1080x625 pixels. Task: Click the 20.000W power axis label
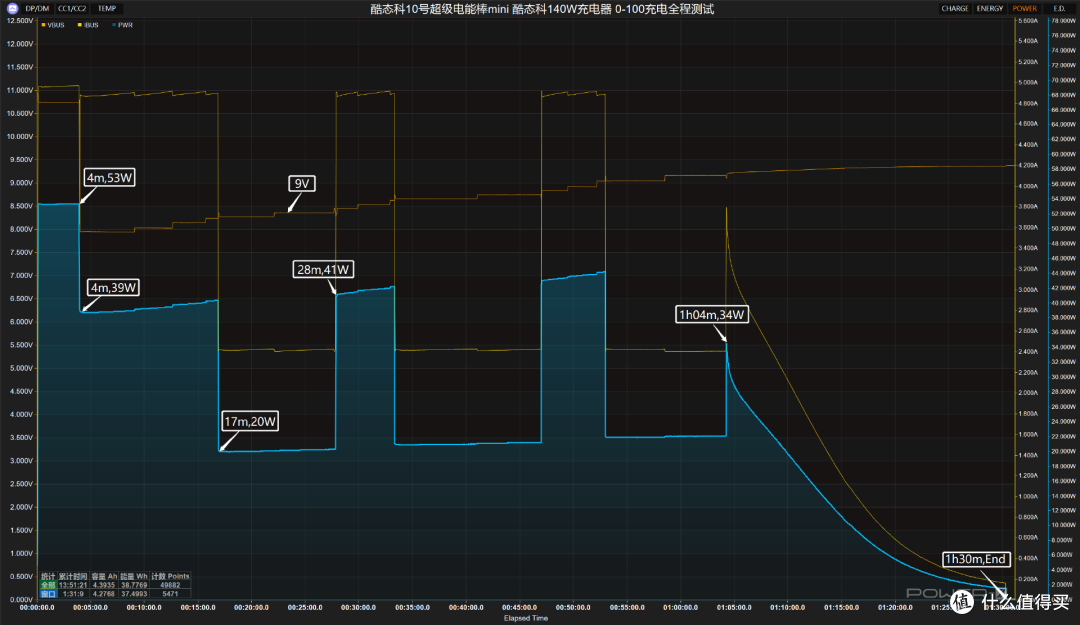click(1062, 451)
